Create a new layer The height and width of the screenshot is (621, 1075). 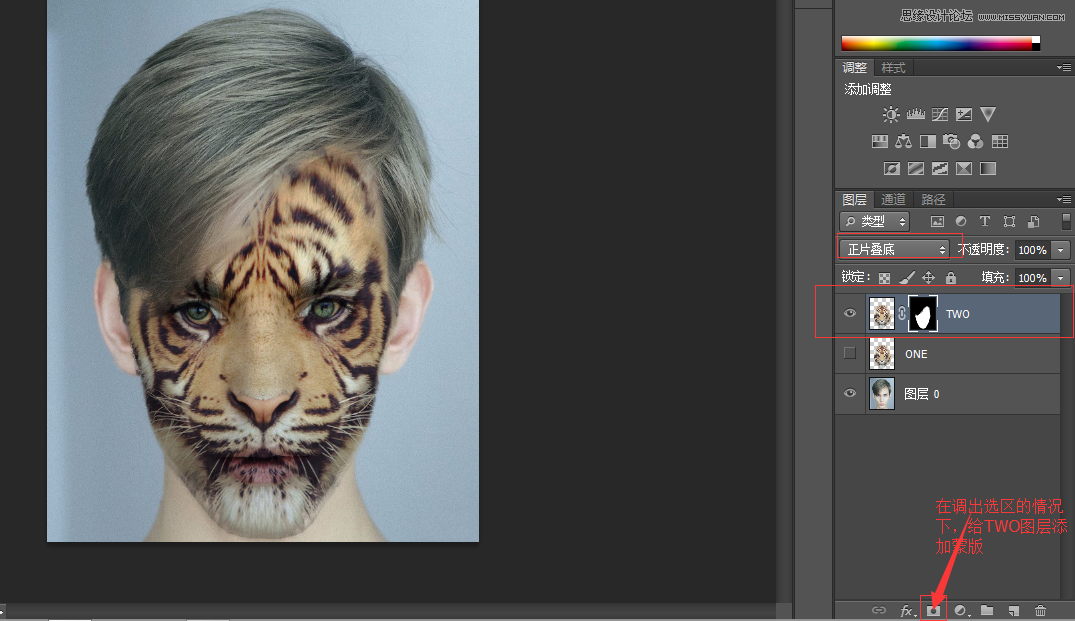pyautogui.click(x=1013, y=610)
